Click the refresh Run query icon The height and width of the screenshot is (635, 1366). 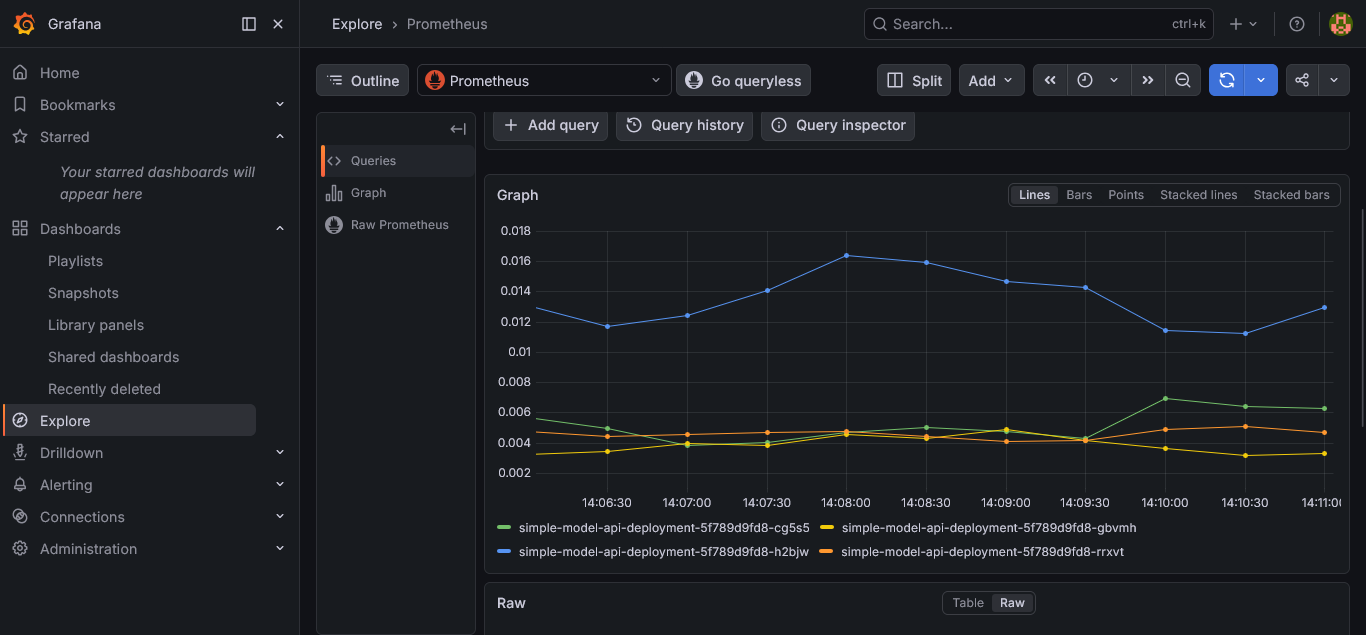pyautogui.click(x=1227, y=81)
